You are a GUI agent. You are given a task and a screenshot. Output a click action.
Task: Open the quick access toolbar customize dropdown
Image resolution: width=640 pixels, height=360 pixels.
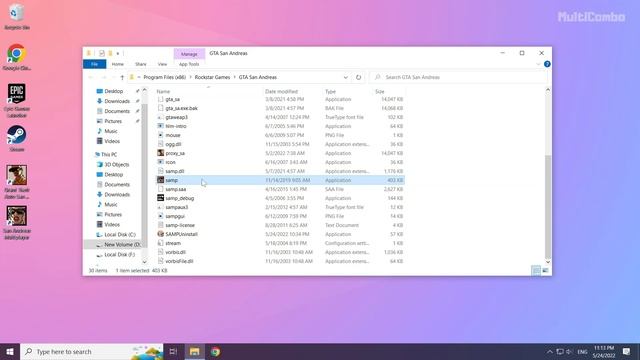click(x=118, y=53)
